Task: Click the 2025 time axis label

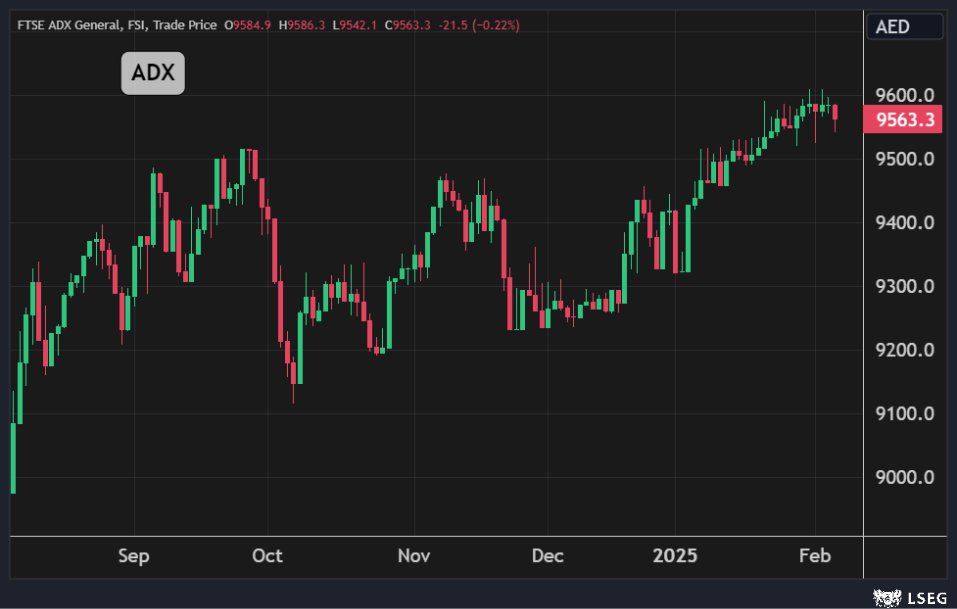Action: [x=675, y=556]
